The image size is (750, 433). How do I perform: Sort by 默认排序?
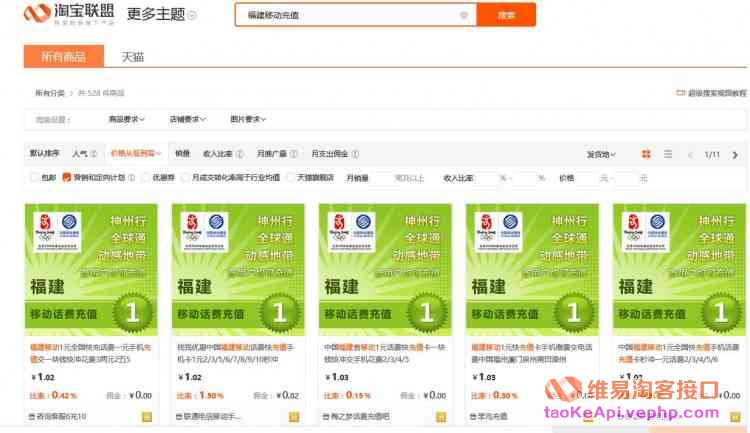pyautogui.click(x=44, y=154)
